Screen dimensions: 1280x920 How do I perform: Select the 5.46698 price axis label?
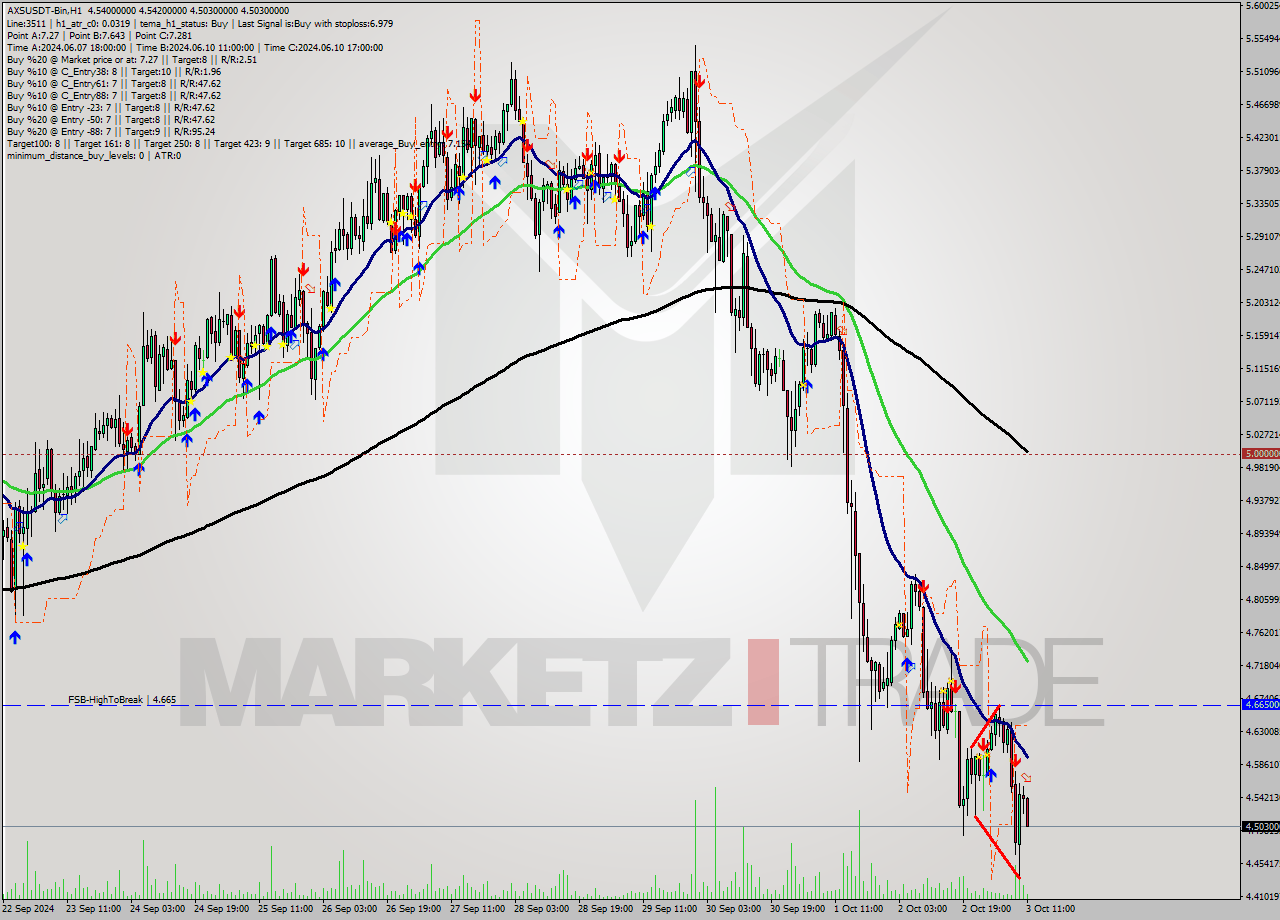1262,105
